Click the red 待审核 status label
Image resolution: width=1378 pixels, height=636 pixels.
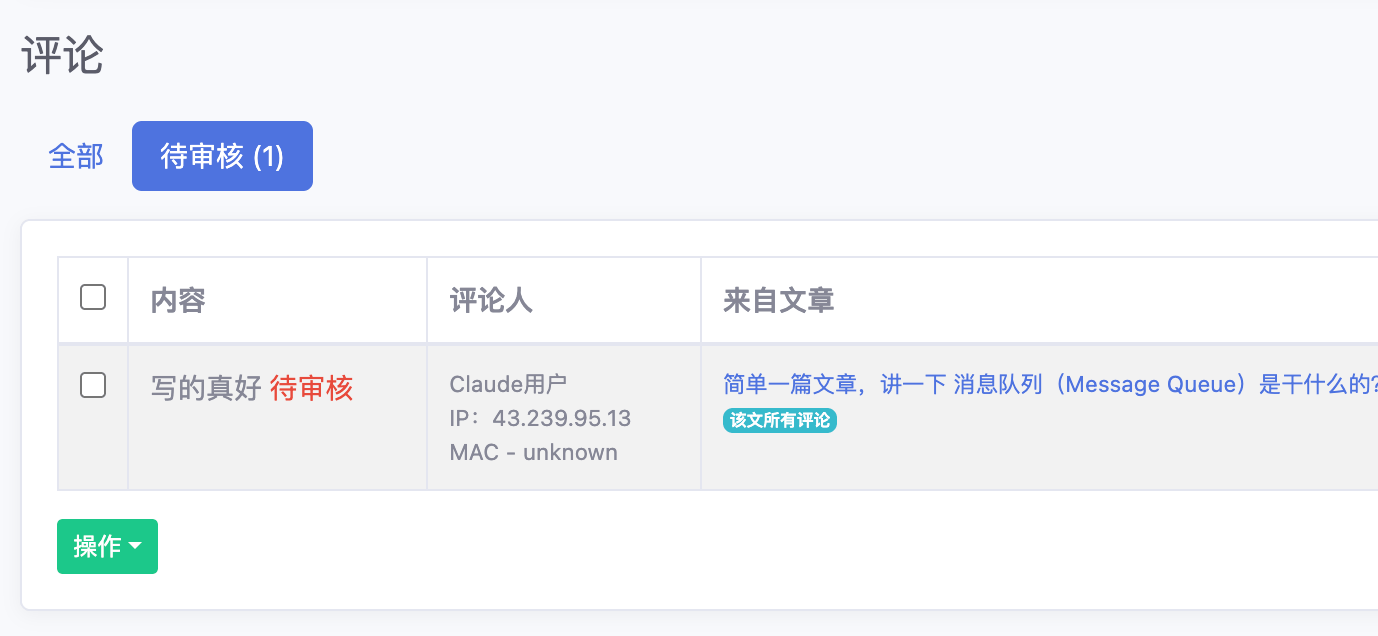312,388
